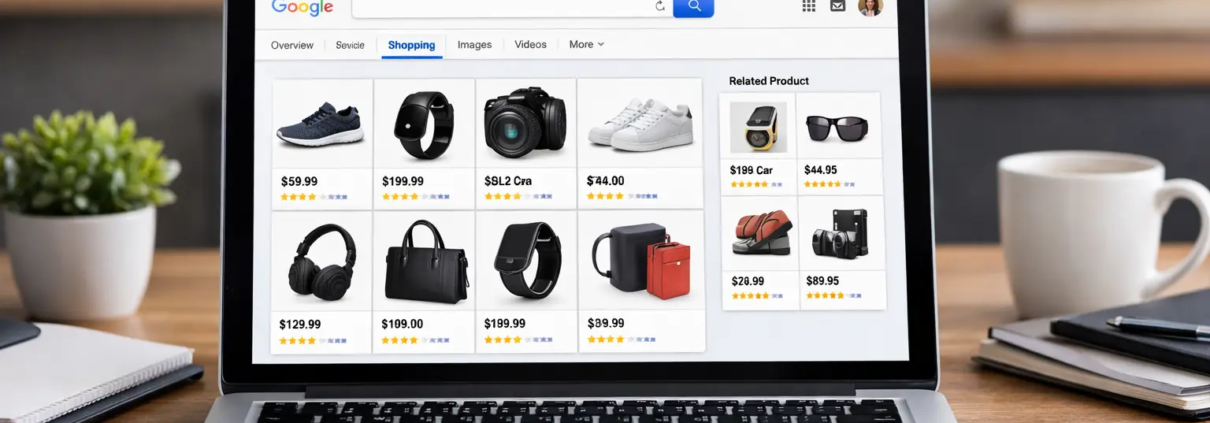Select the Overview tab
Image resolution: width=1210 pixels, height=423 pixels.
coord(292,45)
